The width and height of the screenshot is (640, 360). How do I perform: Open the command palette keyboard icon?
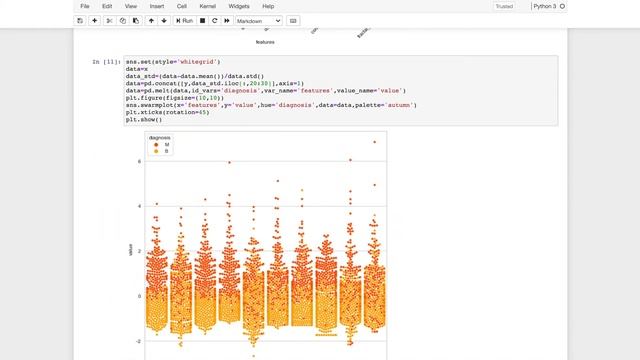tap(293, 21)
